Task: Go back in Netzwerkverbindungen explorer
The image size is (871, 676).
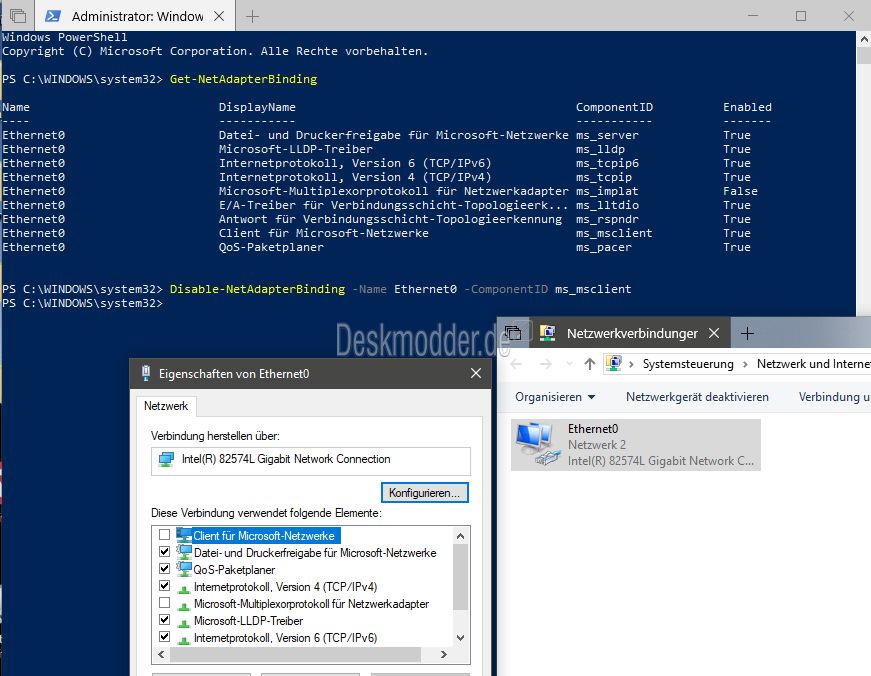Action: point(516,364)
